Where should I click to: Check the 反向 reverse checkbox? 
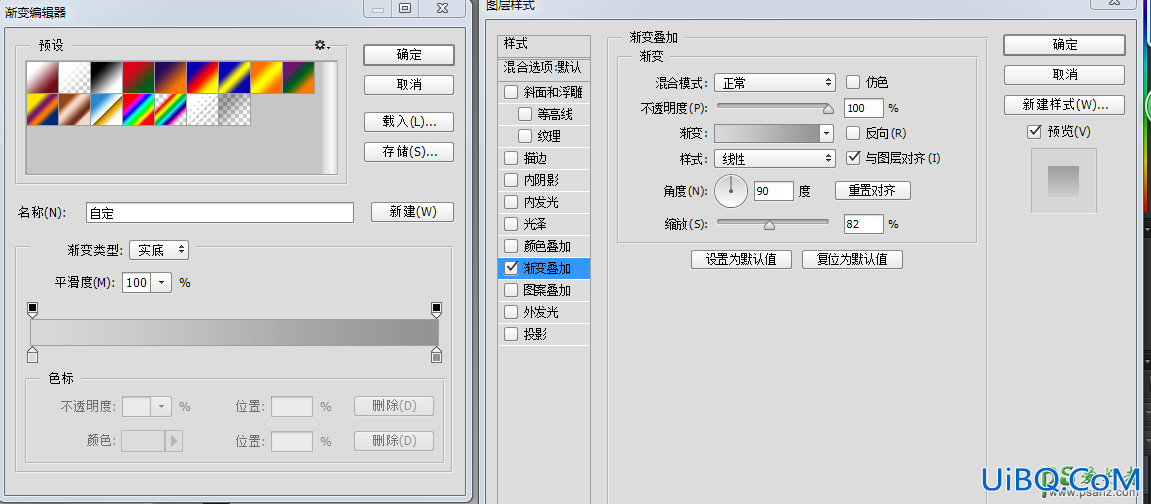(853, 133)
